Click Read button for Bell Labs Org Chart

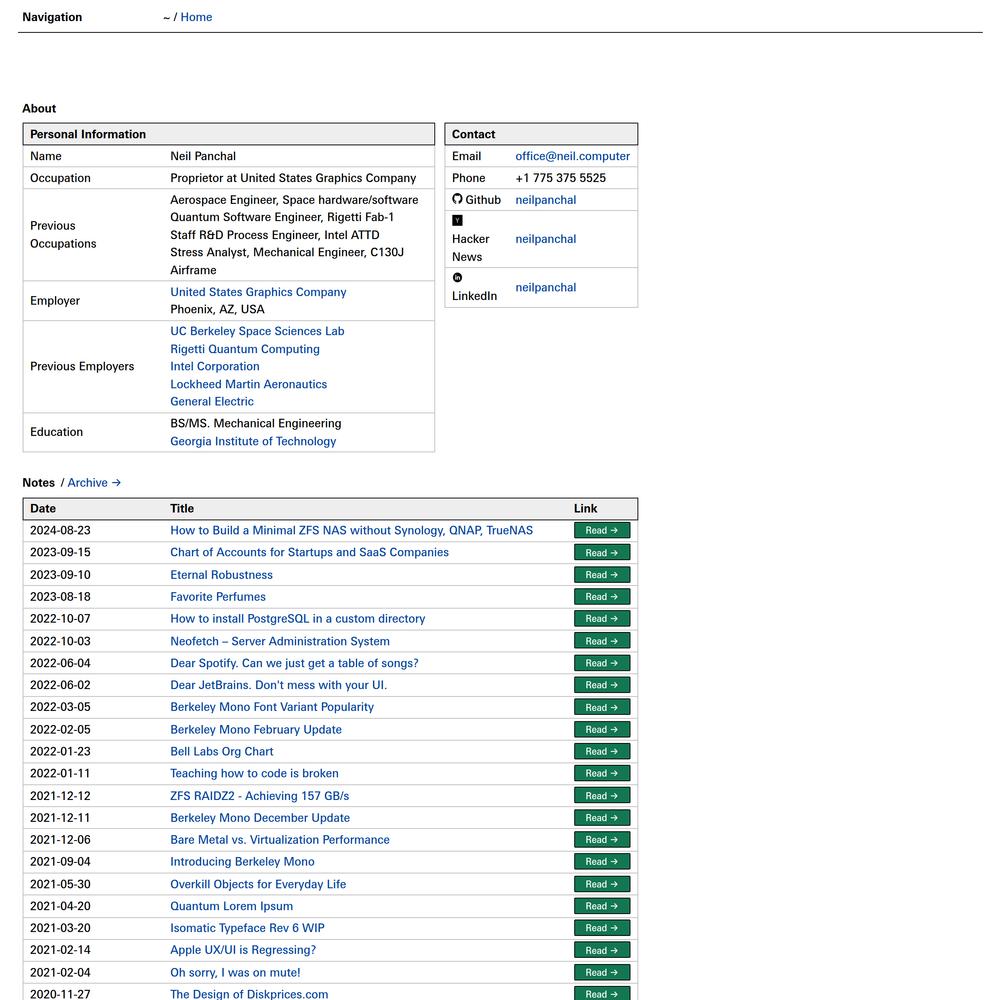[602, 751]
